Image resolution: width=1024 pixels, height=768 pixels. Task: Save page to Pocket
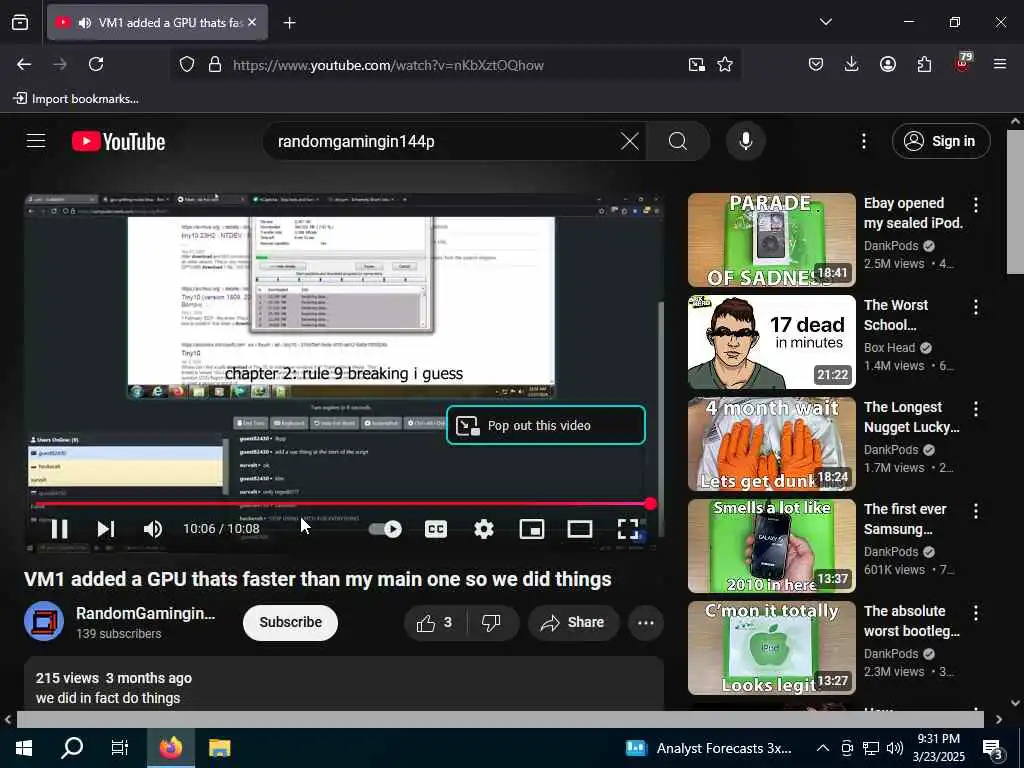click(x=816, y=65)
